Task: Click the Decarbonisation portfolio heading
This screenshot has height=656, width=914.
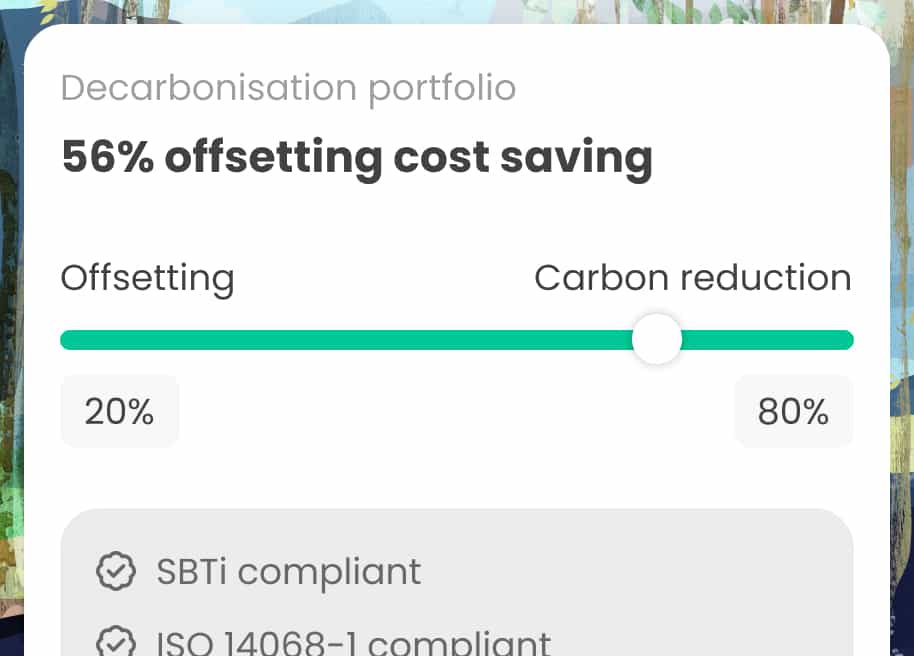Action: [x=288, y=88]
